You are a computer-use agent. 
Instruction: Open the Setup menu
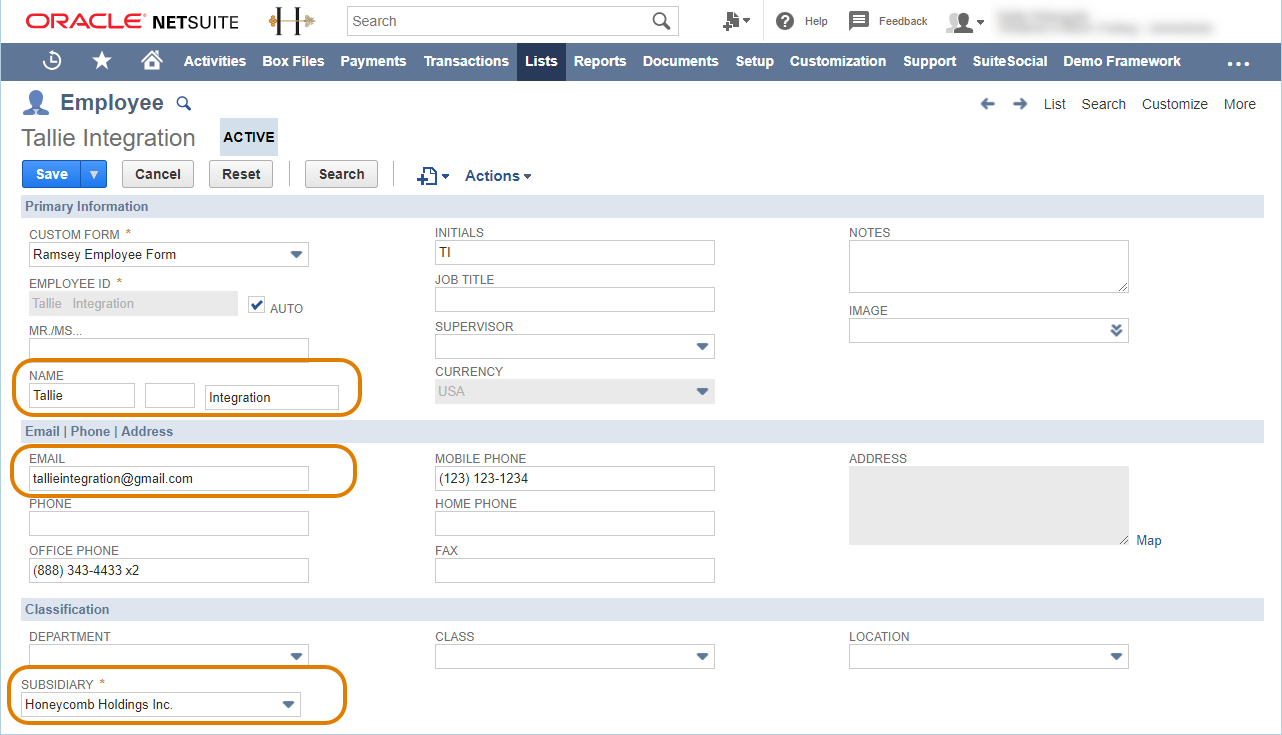click(x=755, y=61)
